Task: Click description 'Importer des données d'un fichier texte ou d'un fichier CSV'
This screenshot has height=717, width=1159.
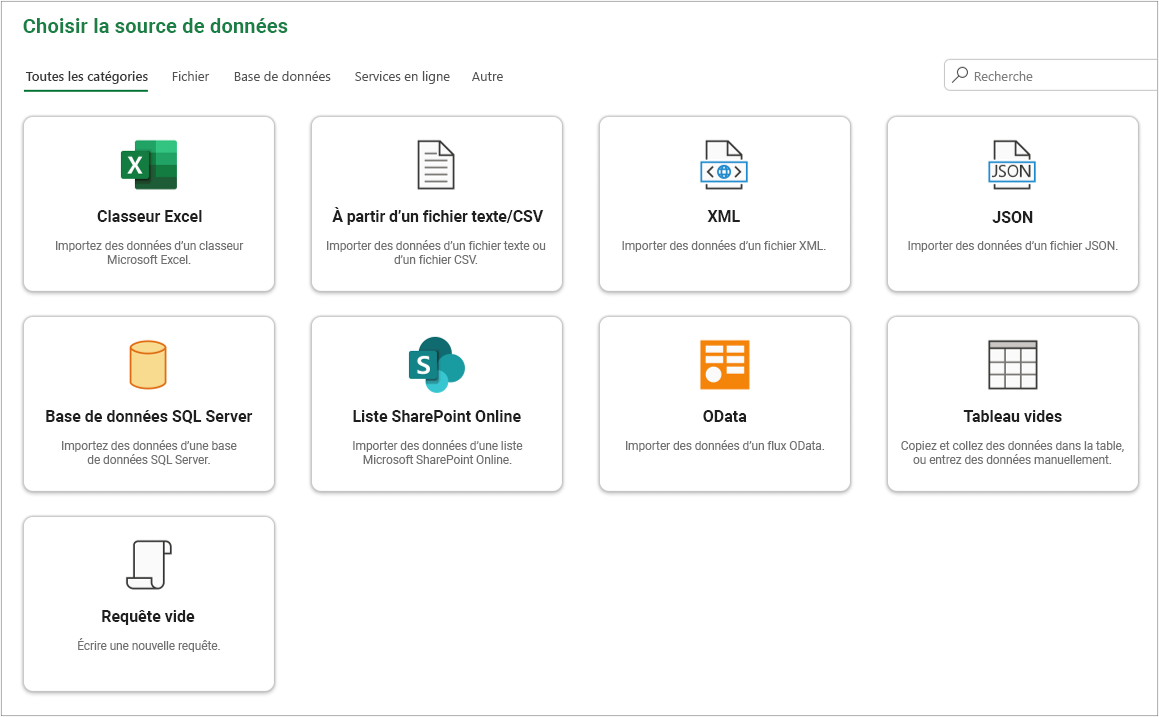Action: pos(436,253)
